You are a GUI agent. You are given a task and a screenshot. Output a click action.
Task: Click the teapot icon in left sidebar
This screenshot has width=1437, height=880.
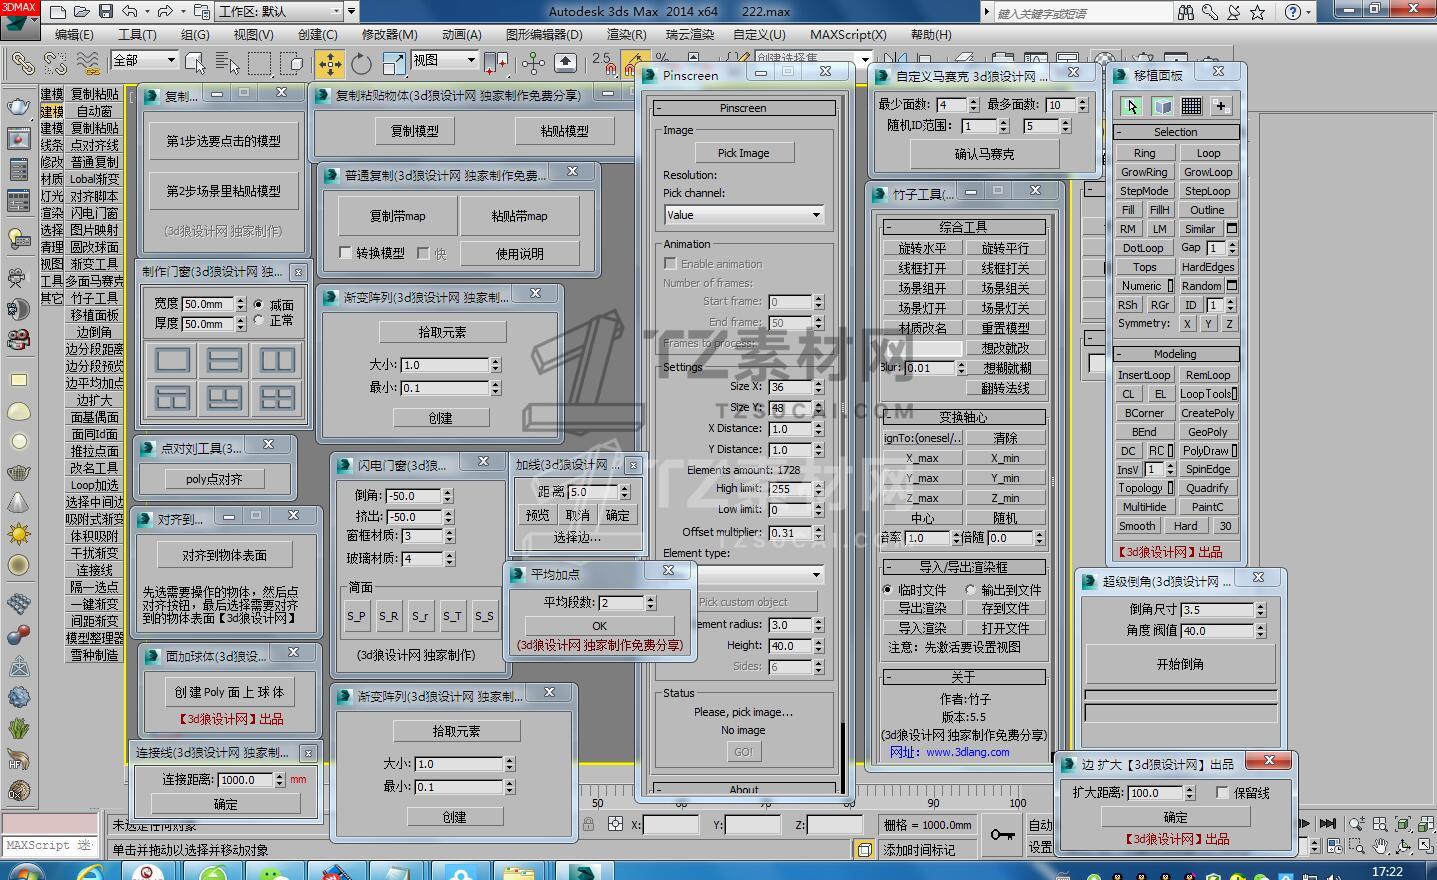[x=18, y=105]
